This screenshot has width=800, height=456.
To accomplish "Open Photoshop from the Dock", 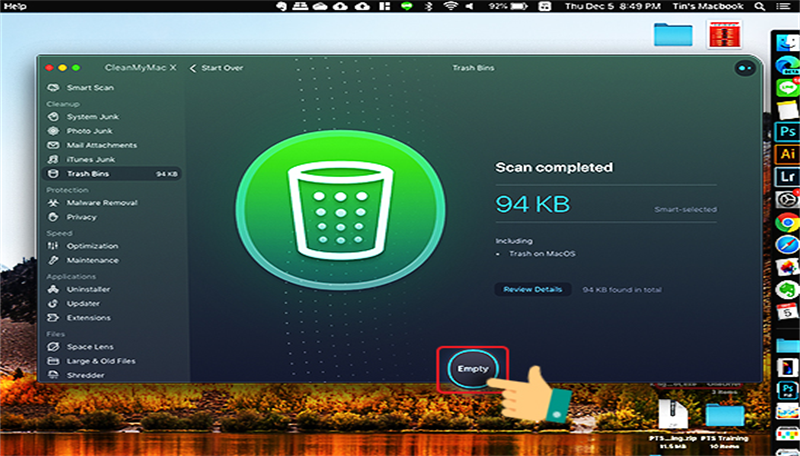I will [787, 132].
